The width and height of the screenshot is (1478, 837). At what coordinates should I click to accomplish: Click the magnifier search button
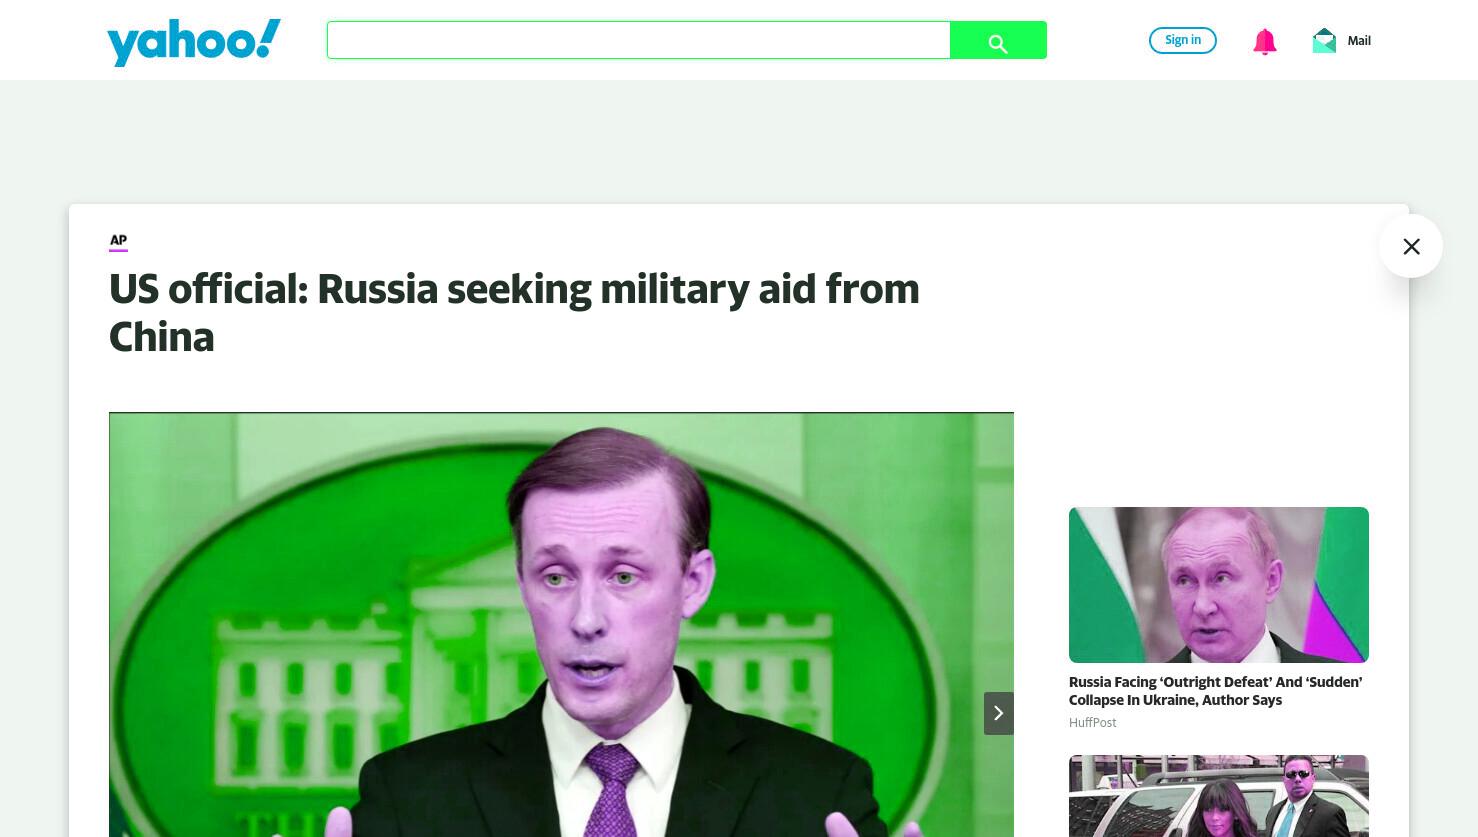click(998, 41)
